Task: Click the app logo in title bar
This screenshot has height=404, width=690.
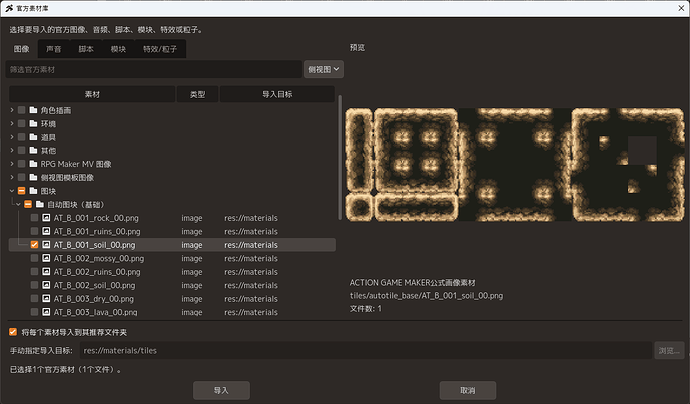Action: [9, 8]
